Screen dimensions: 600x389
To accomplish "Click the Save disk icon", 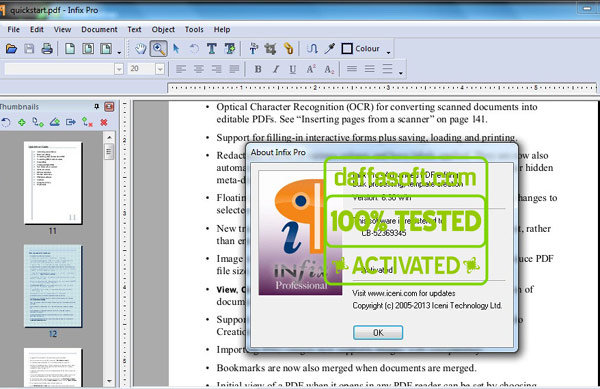I will pyautogui.click(x=29, y=49).
